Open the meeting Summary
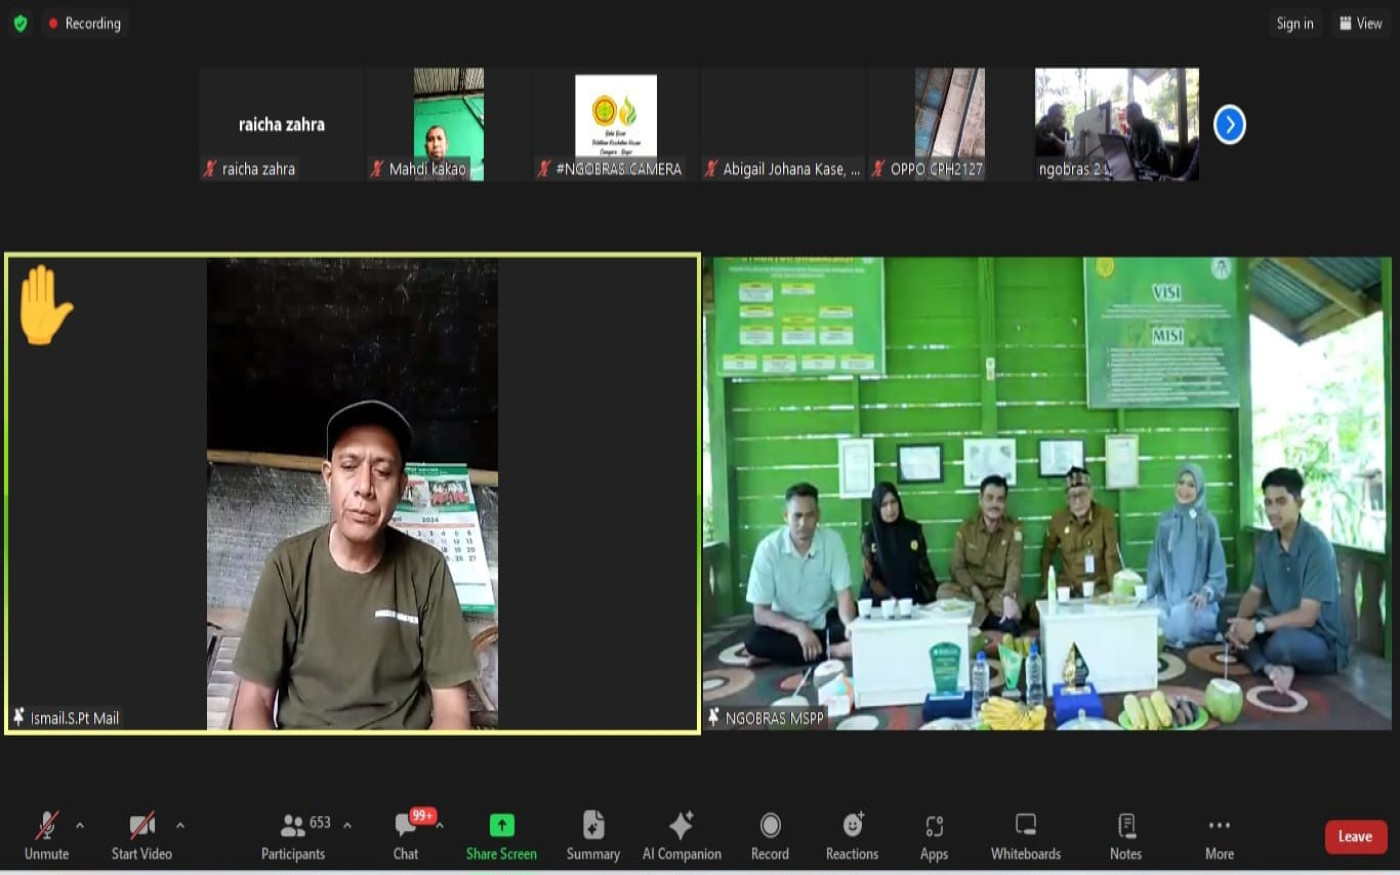 593,836
